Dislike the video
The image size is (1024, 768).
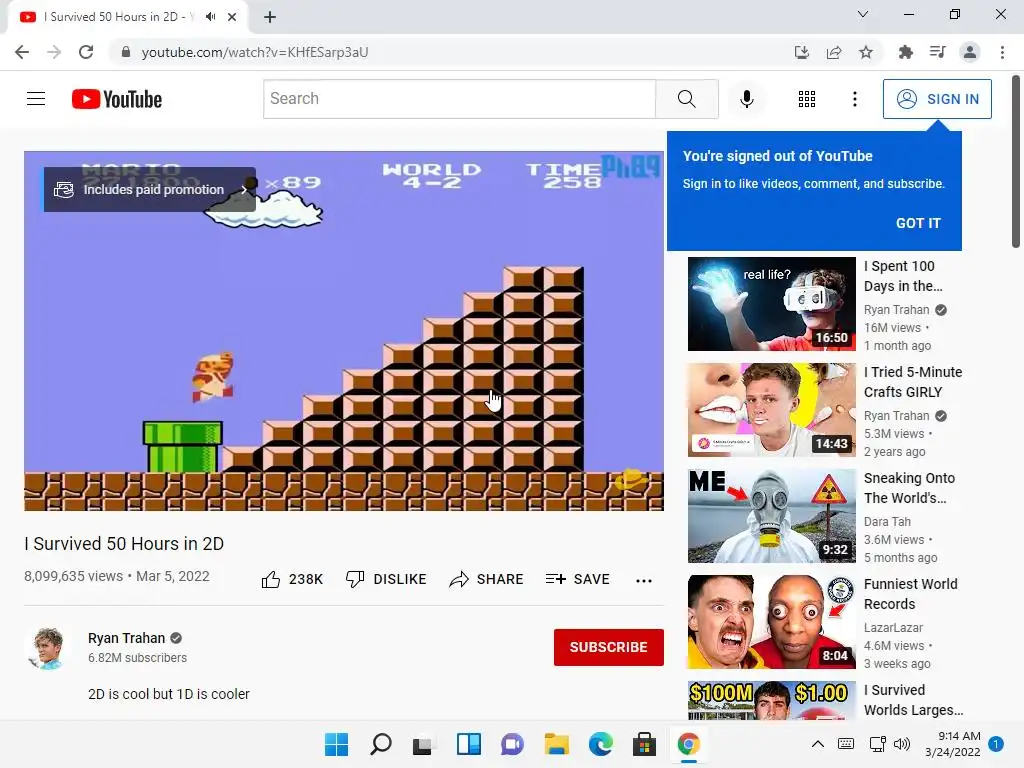tap(386, 579)
